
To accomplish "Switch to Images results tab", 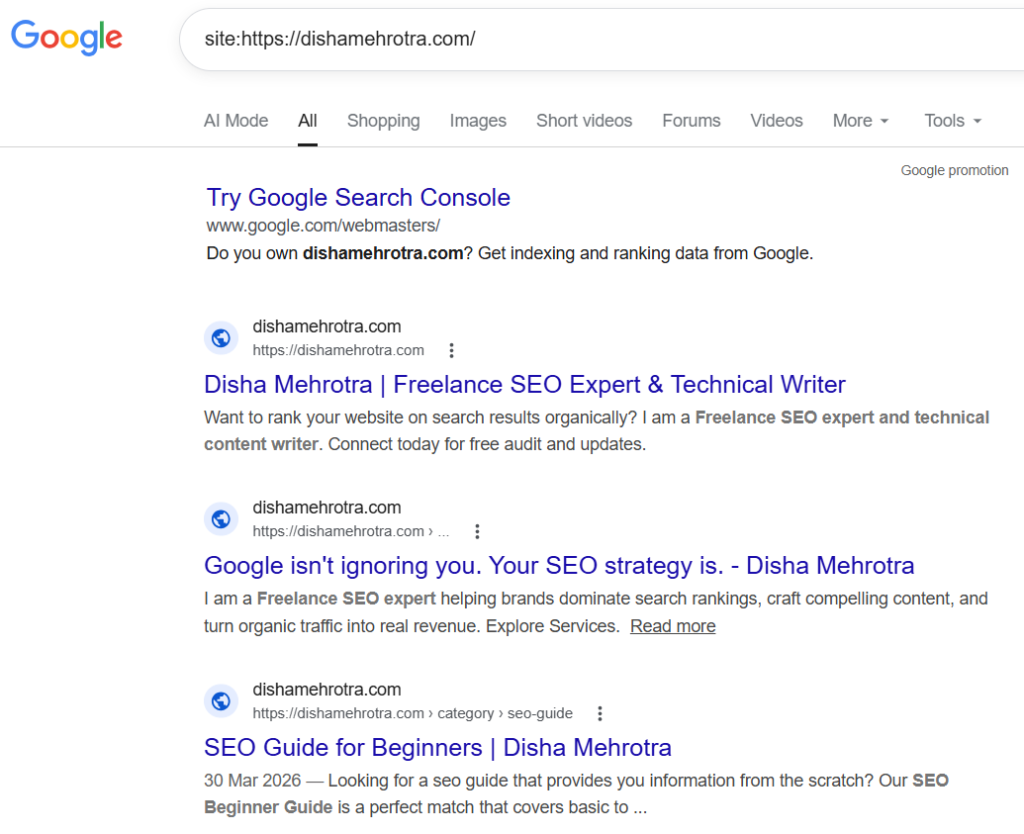I will point(478,121).
